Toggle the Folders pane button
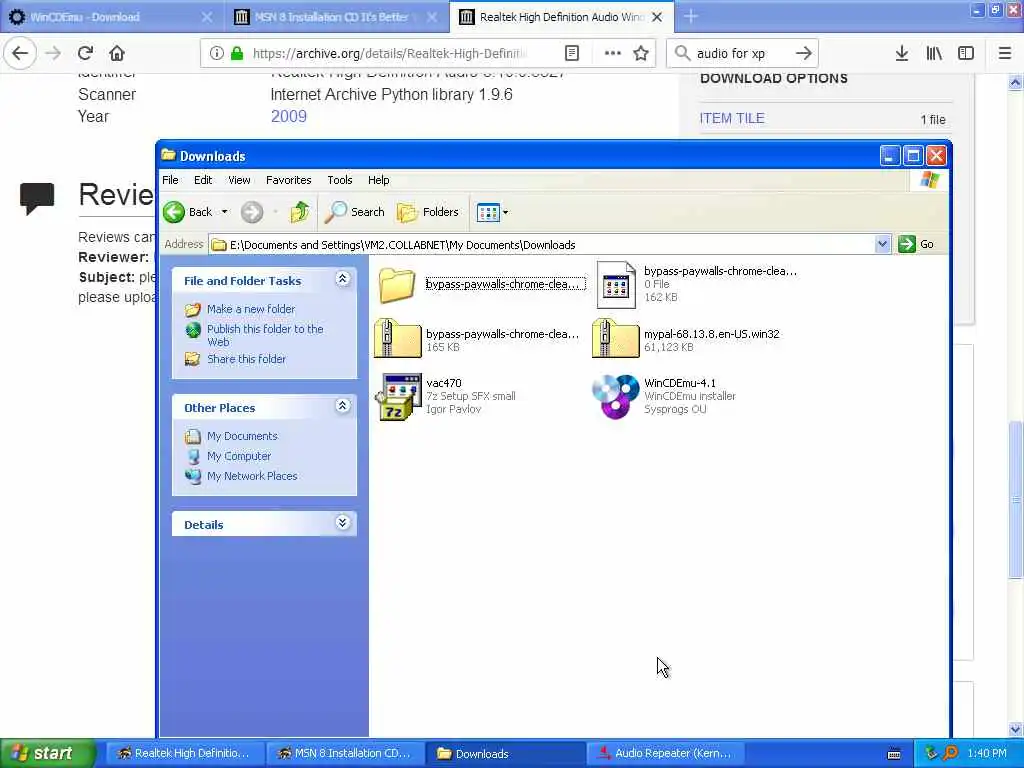 pyautogui.click(x=428, y=212)
